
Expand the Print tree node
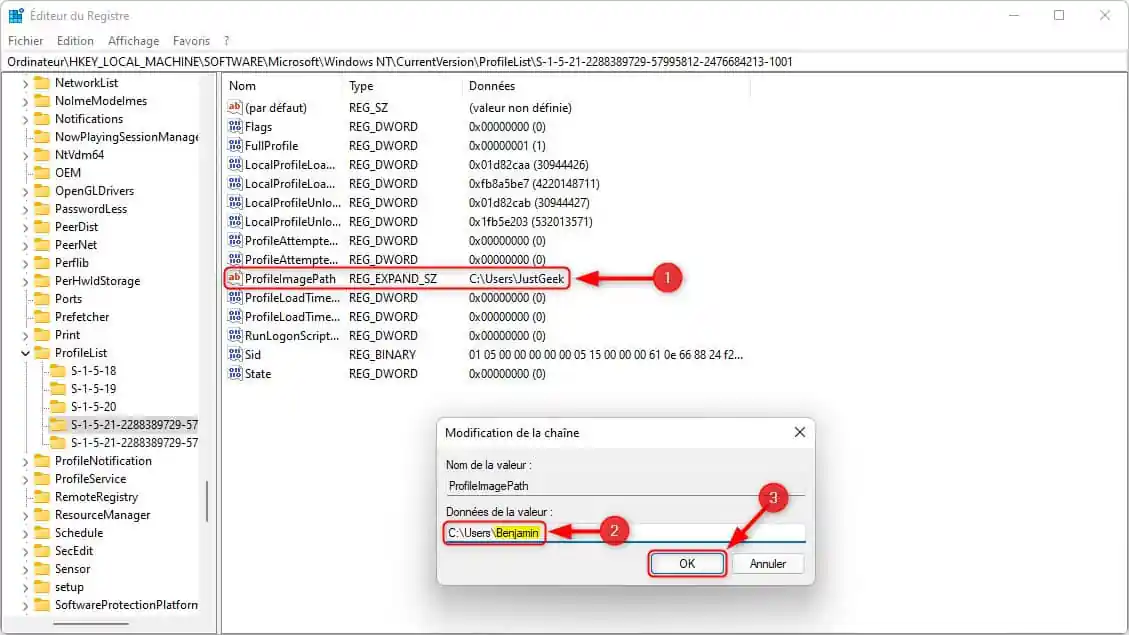coord(25,335)
